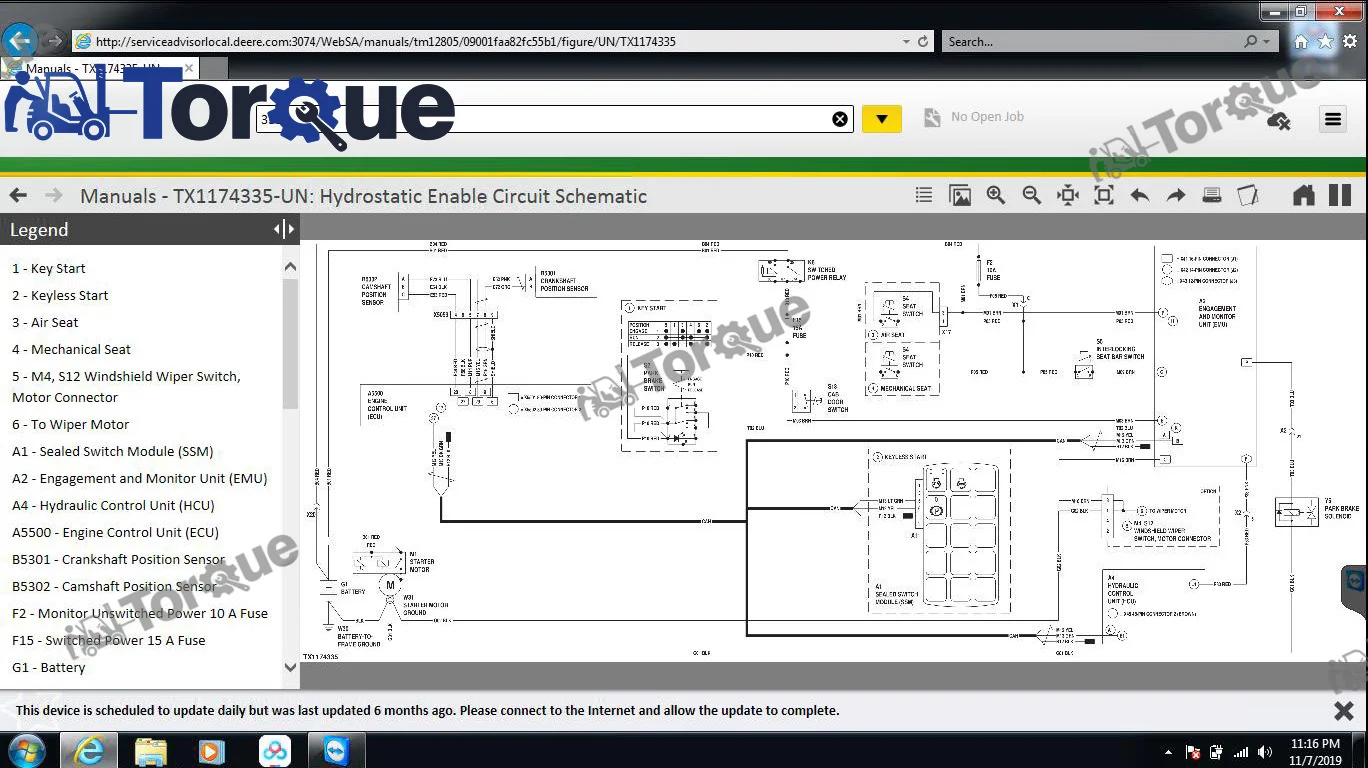Collapse the Legend panel with splitter arrows
1368x768 pixels.
(284, 229)
